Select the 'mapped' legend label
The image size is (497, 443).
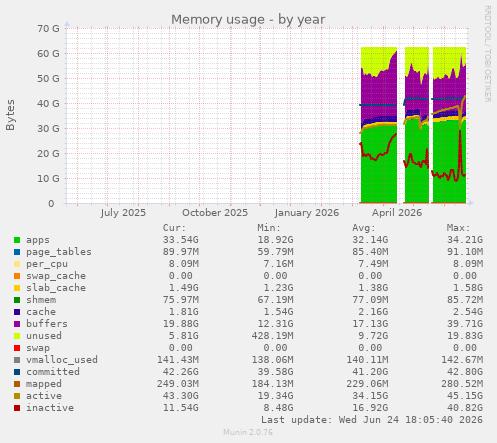click(44, 384)
